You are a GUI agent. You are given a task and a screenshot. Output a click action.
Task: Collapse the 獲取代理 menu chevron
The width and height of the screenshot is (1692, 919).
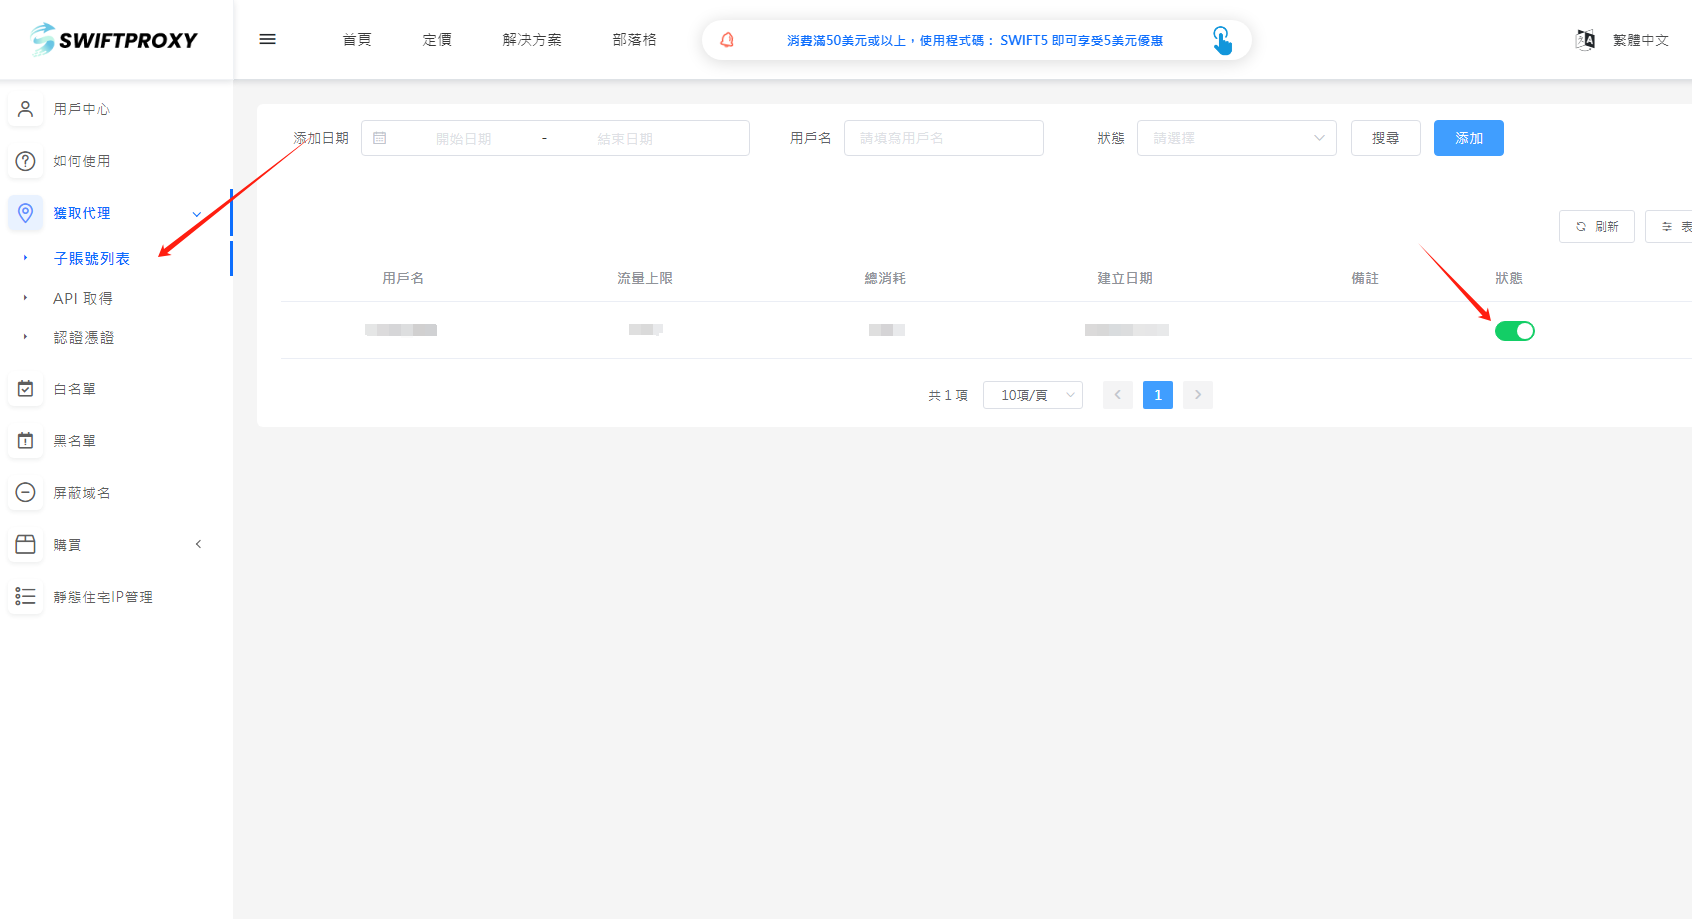197,214
